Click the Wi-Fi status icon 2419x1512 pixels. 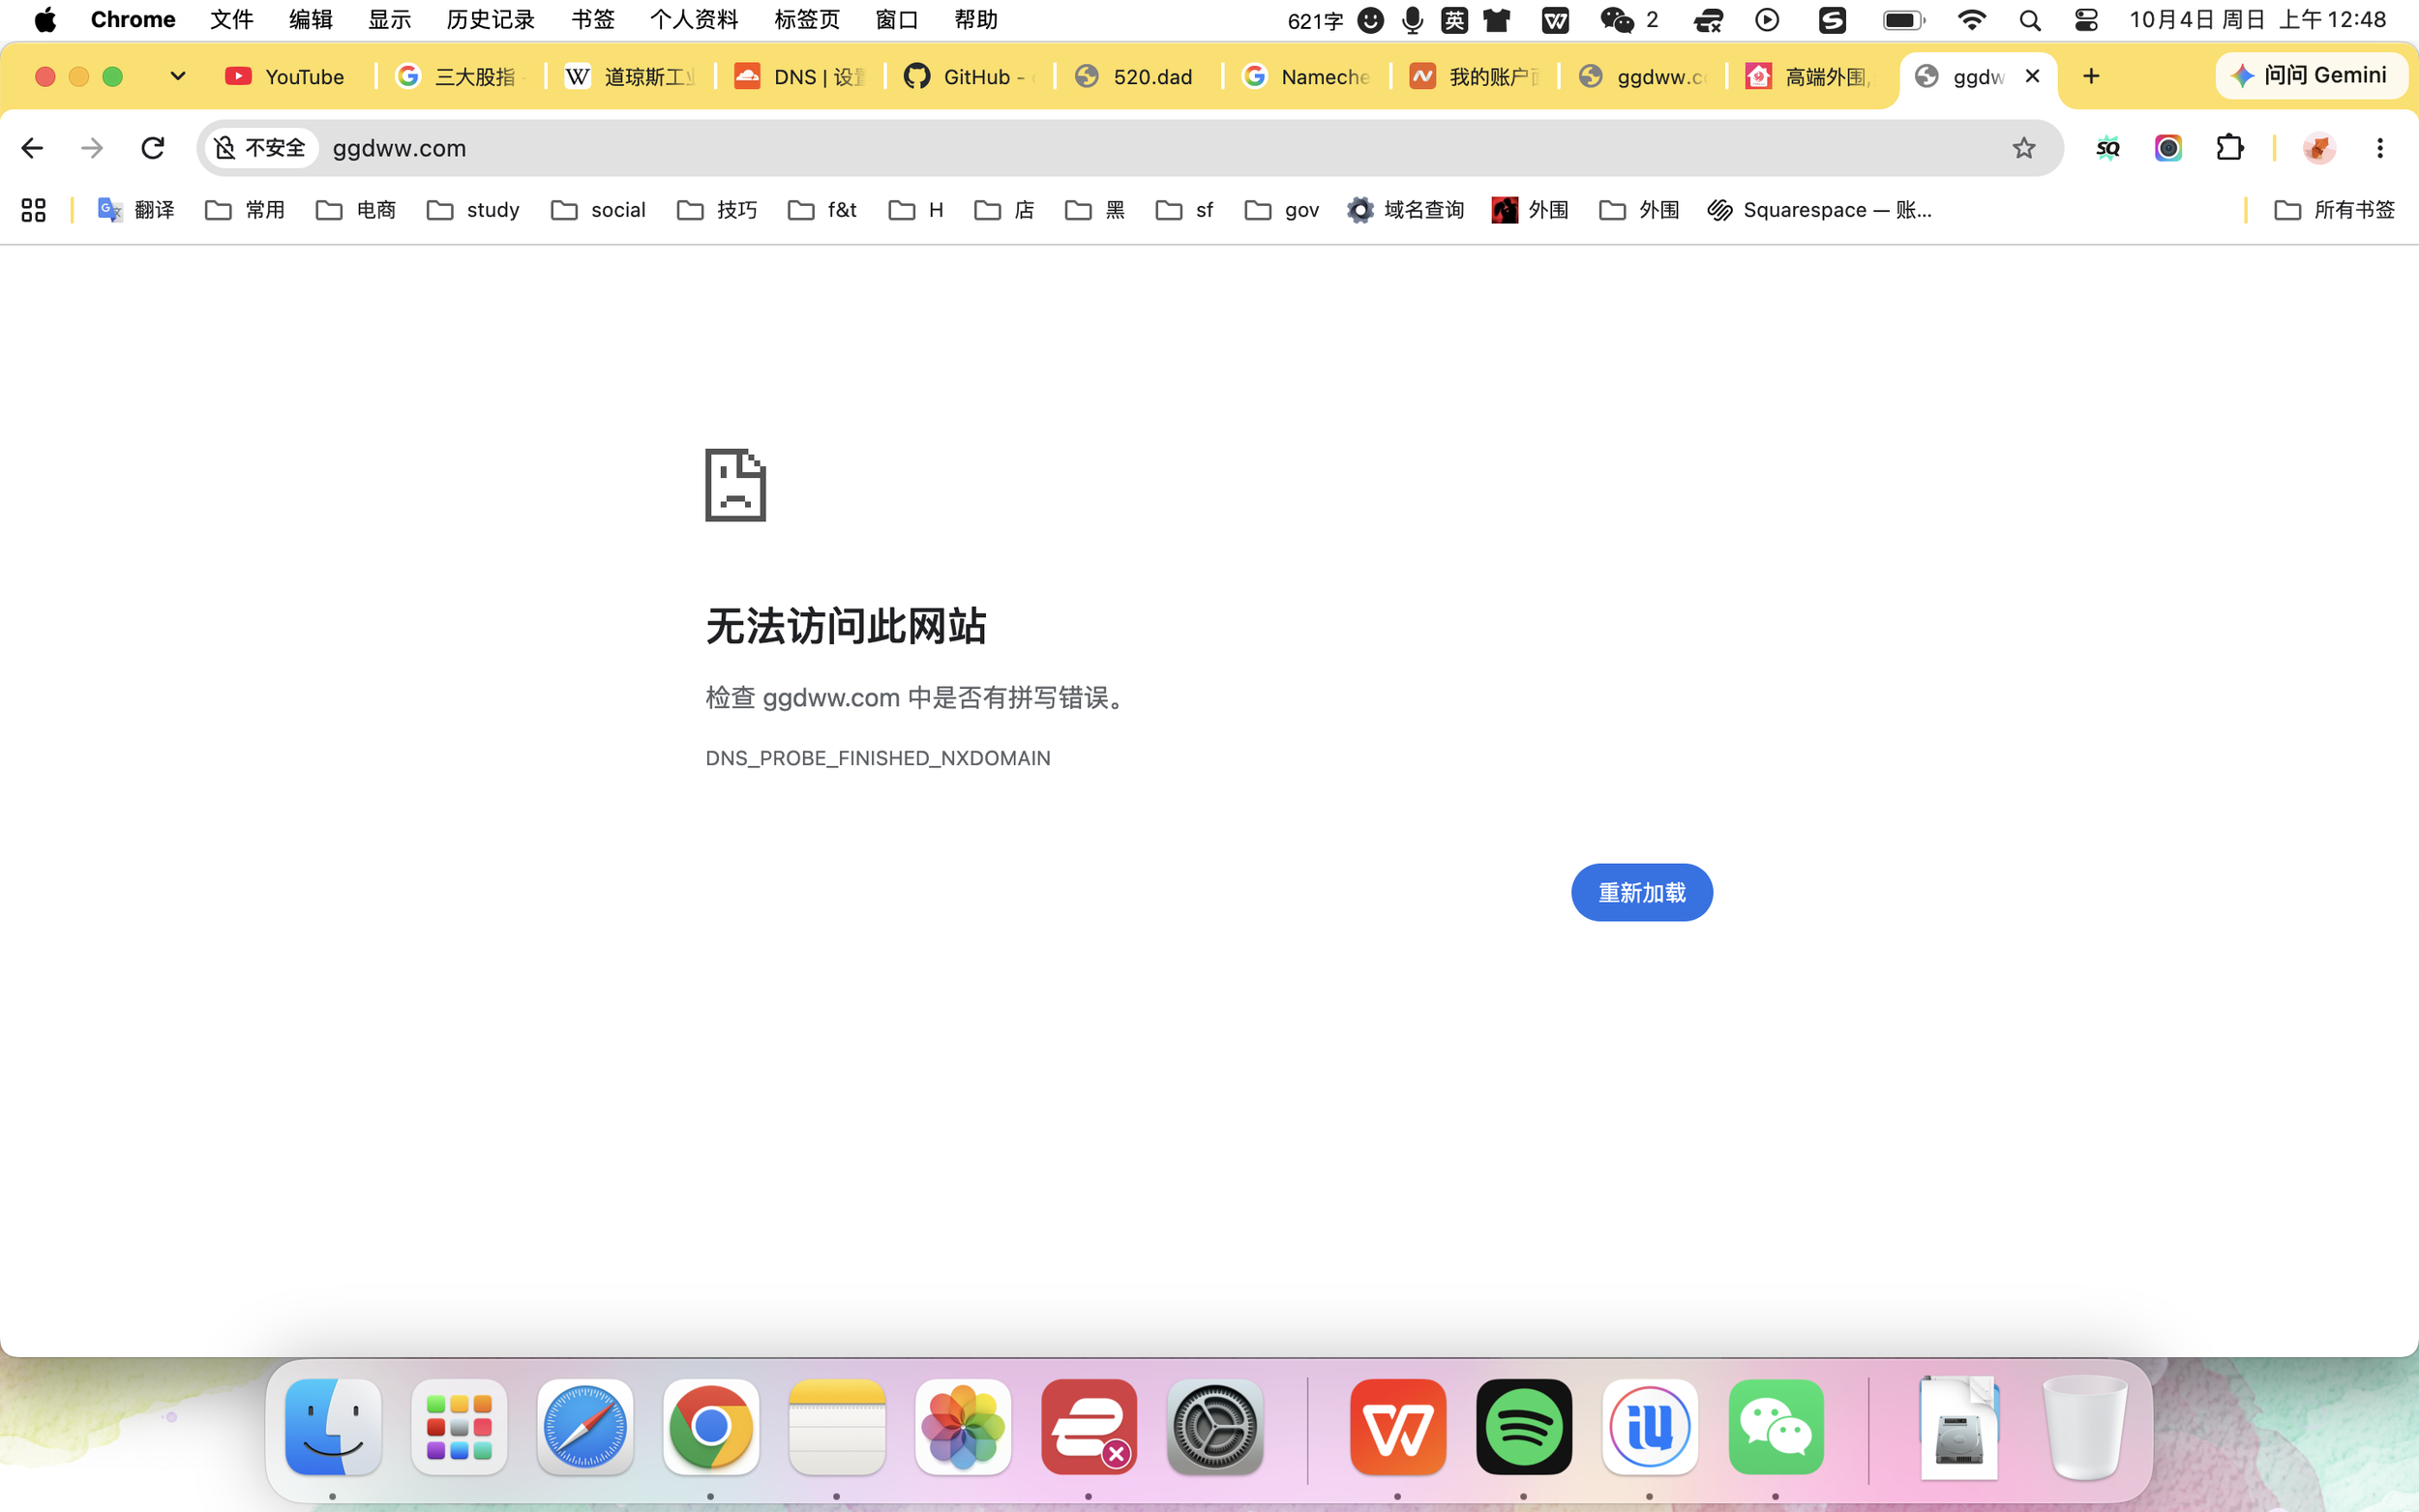(1971, 20)
